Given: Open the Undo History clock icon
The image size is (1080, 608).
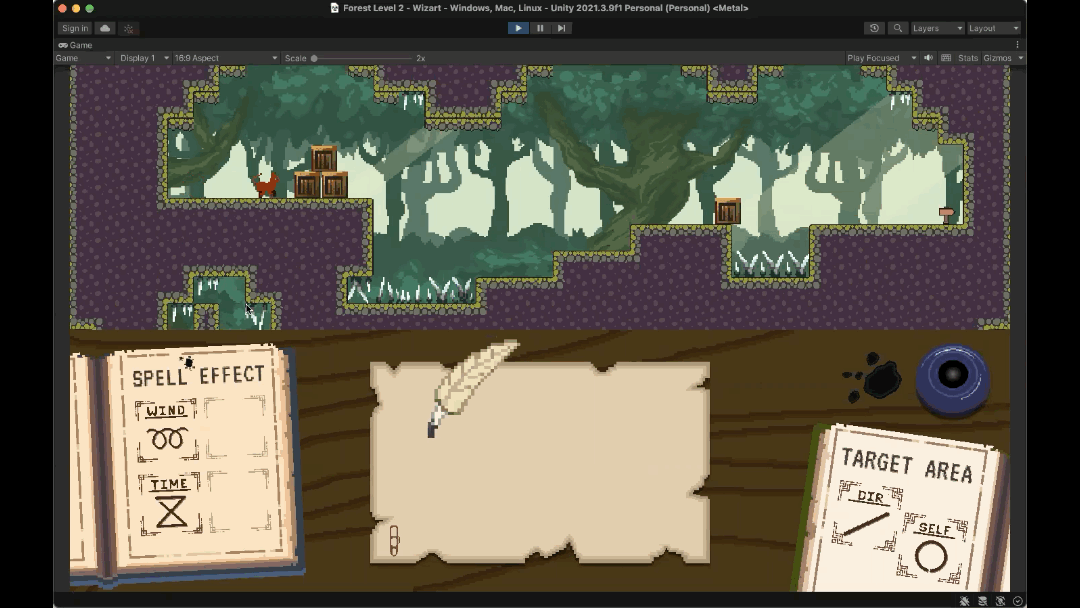Looking at the screenshot, I should click(874, 28).
